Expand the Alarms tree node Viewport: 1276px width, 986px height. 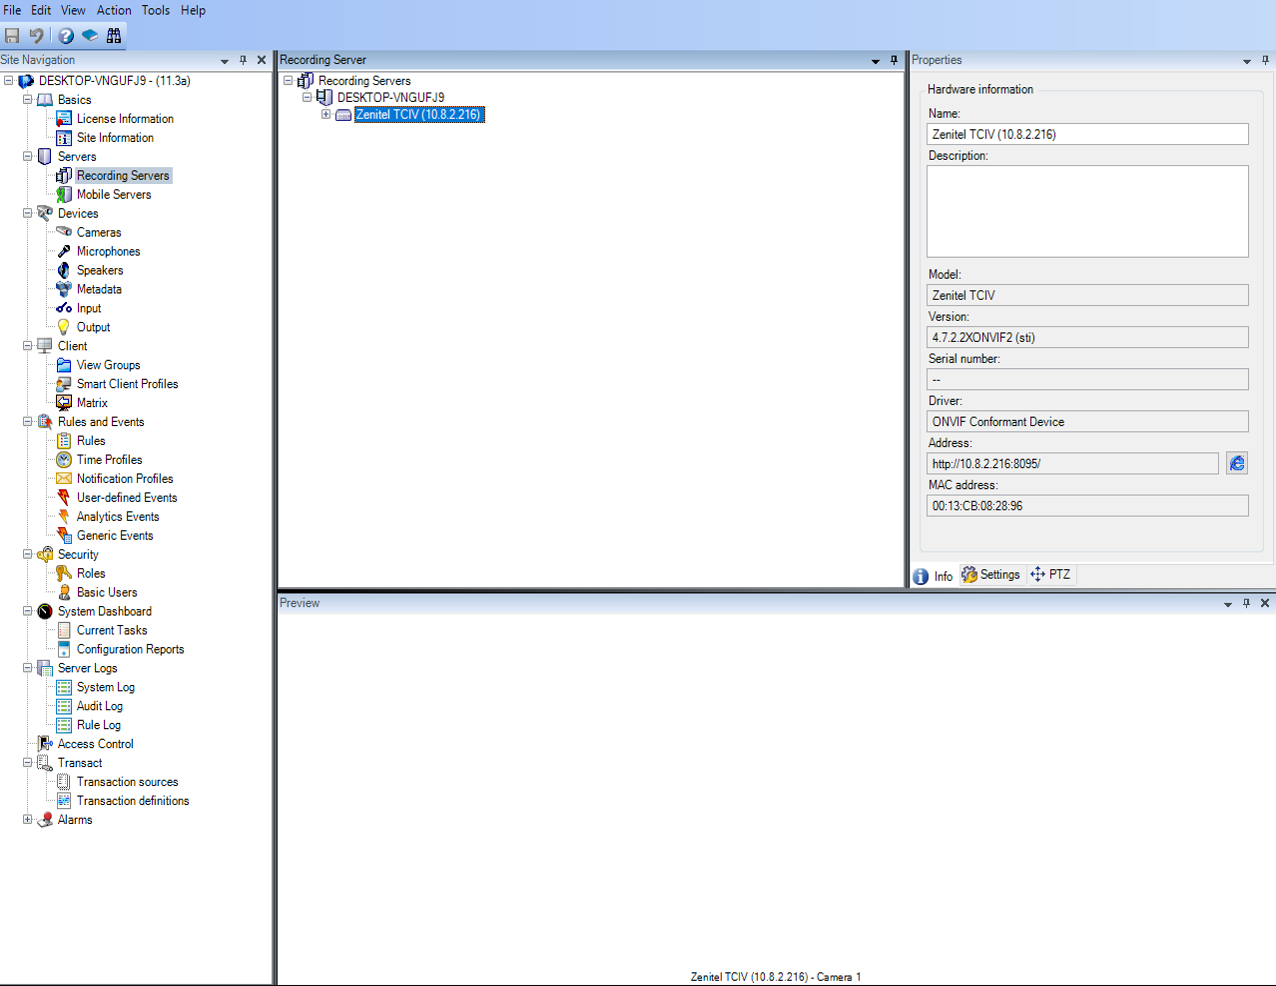click(x=28, y=820)
